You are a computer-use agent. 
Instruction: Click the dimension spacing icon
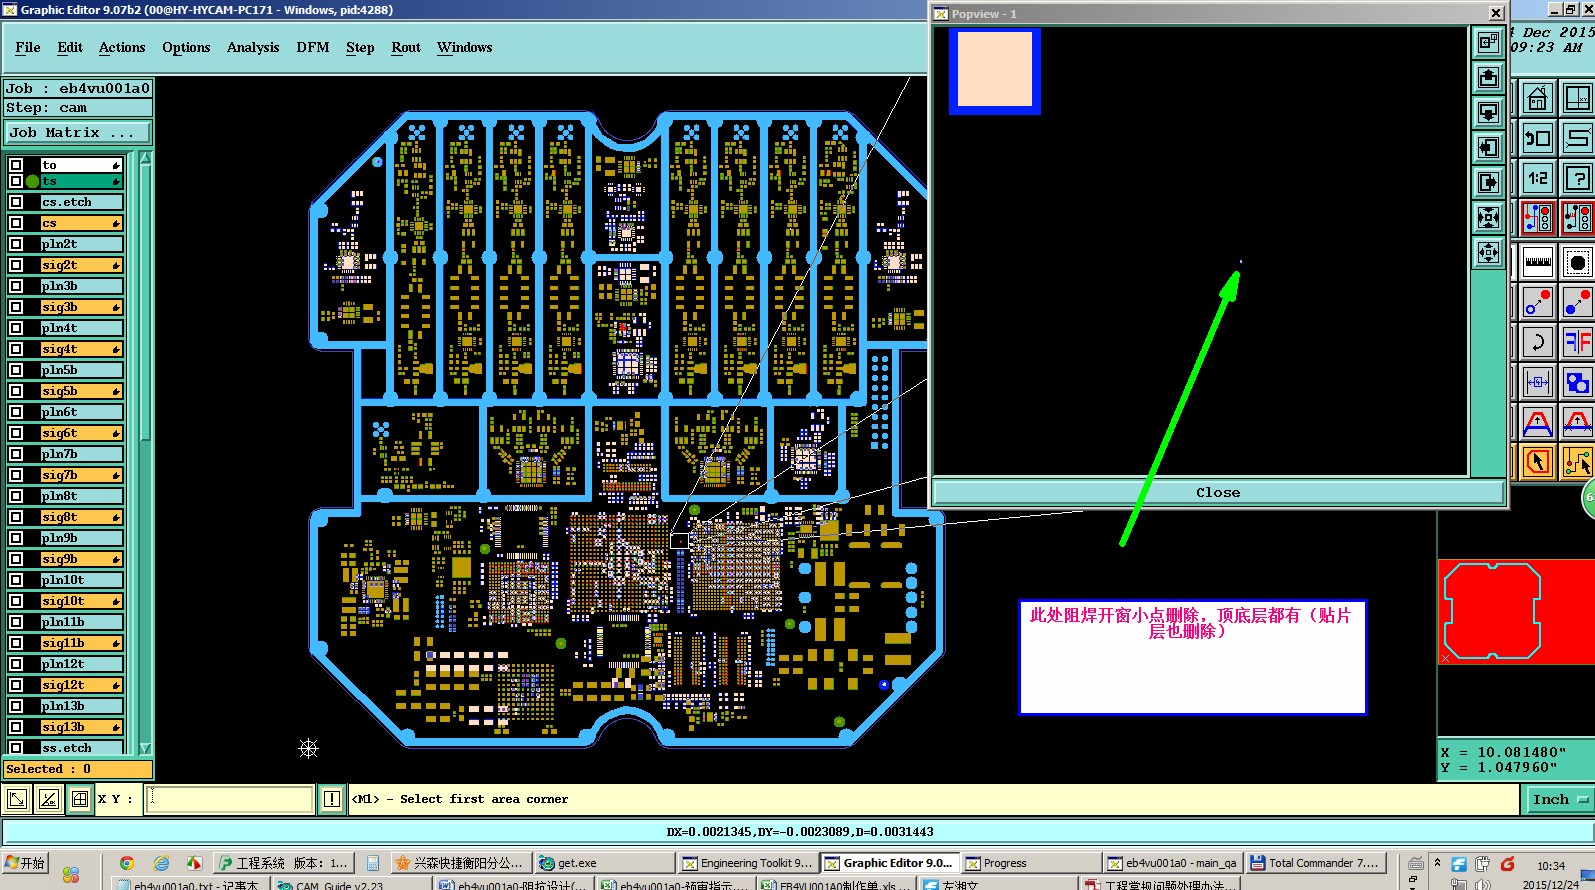click(1537, 382)
